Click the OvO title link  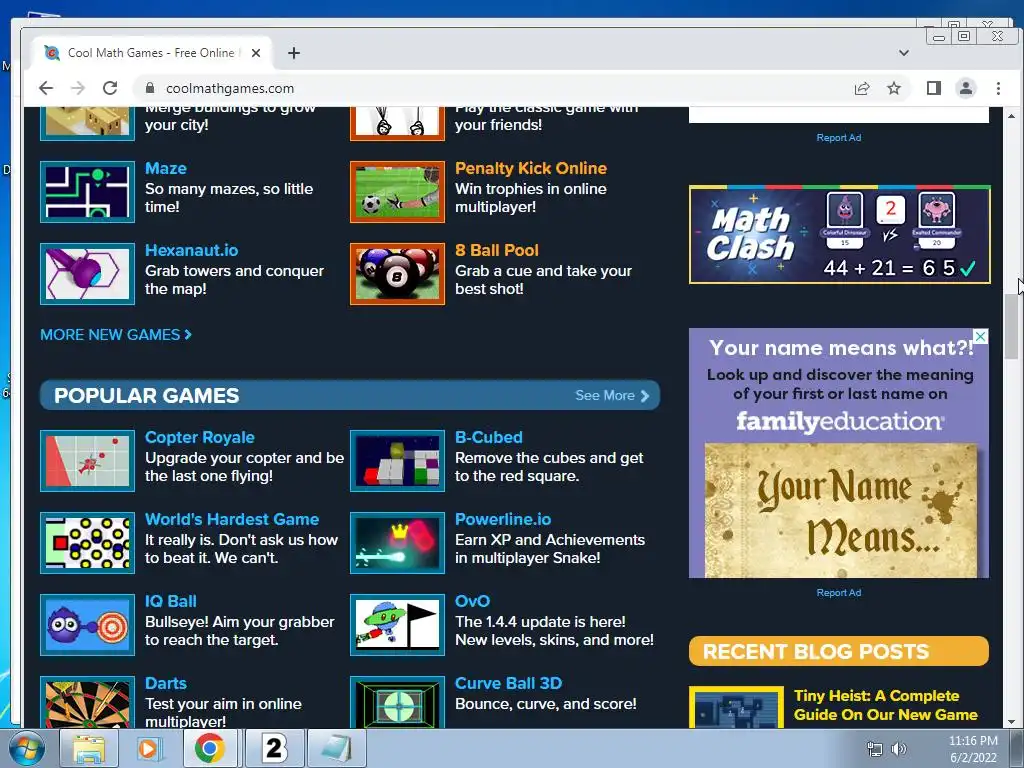point(472,601)
